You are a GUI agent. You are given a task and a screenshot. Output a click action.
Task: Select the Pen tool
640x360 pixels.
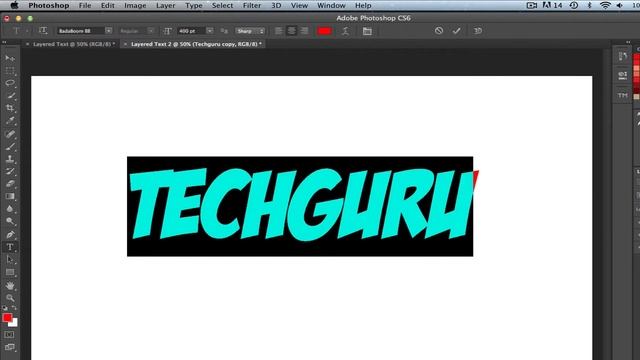point(10,235)
